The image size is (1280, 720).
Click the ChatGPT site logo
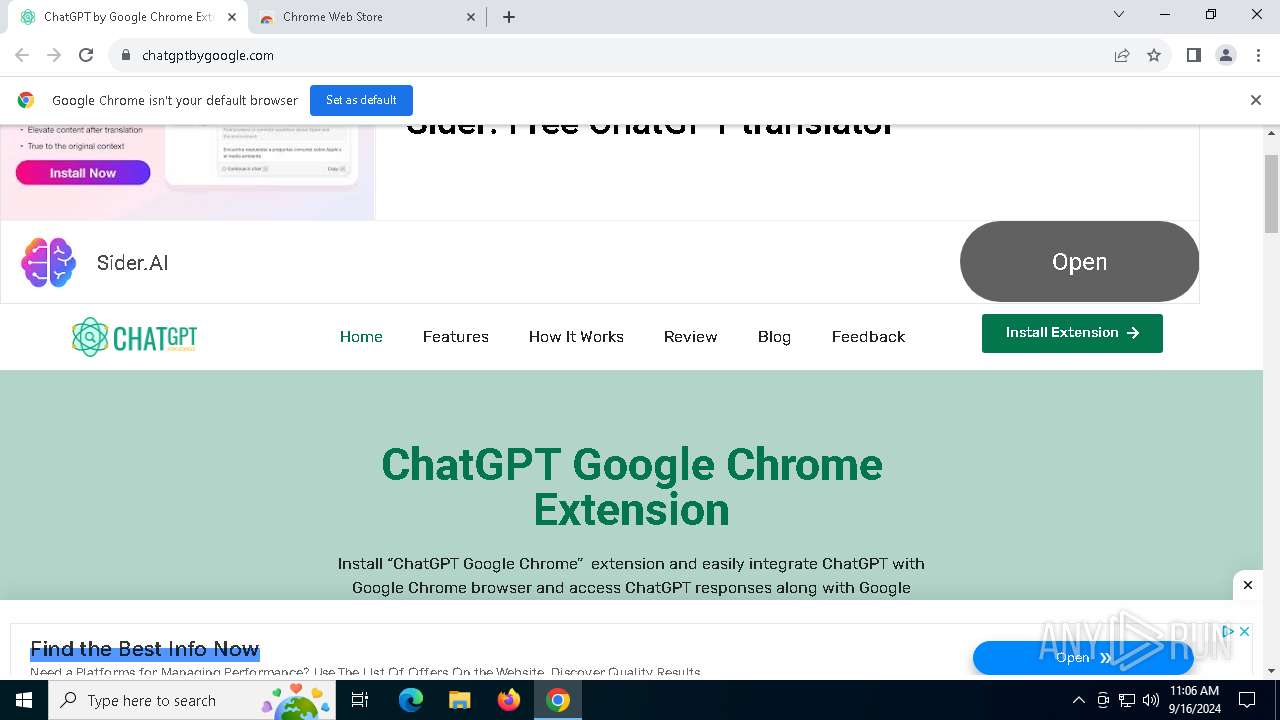coord(134,337)
